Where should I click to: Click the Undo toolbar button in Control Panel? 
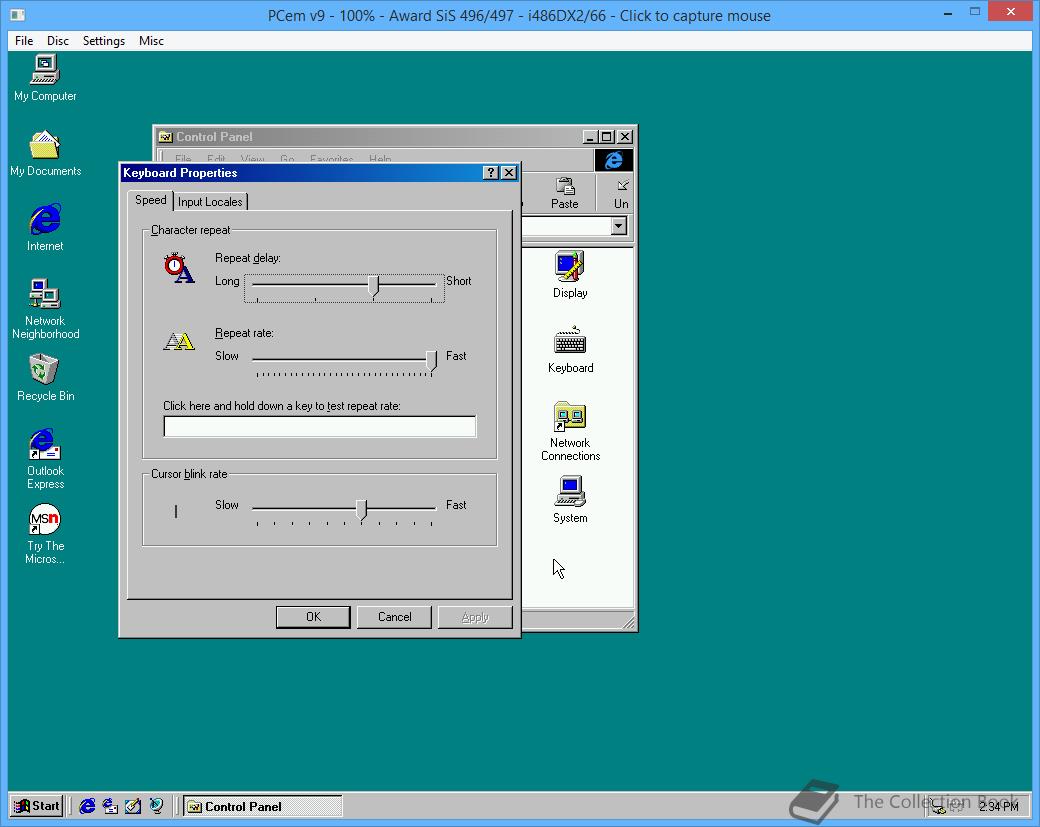621,193
